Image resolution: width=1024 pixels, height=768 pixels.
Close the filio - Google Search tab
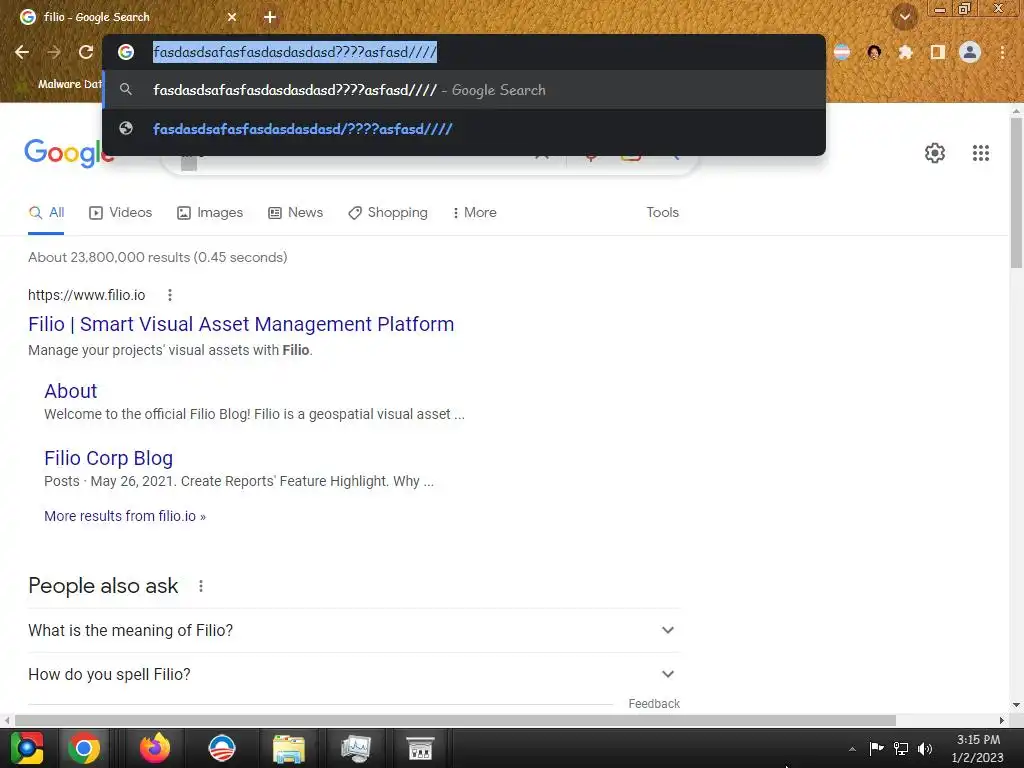click(x=232, y=17)
